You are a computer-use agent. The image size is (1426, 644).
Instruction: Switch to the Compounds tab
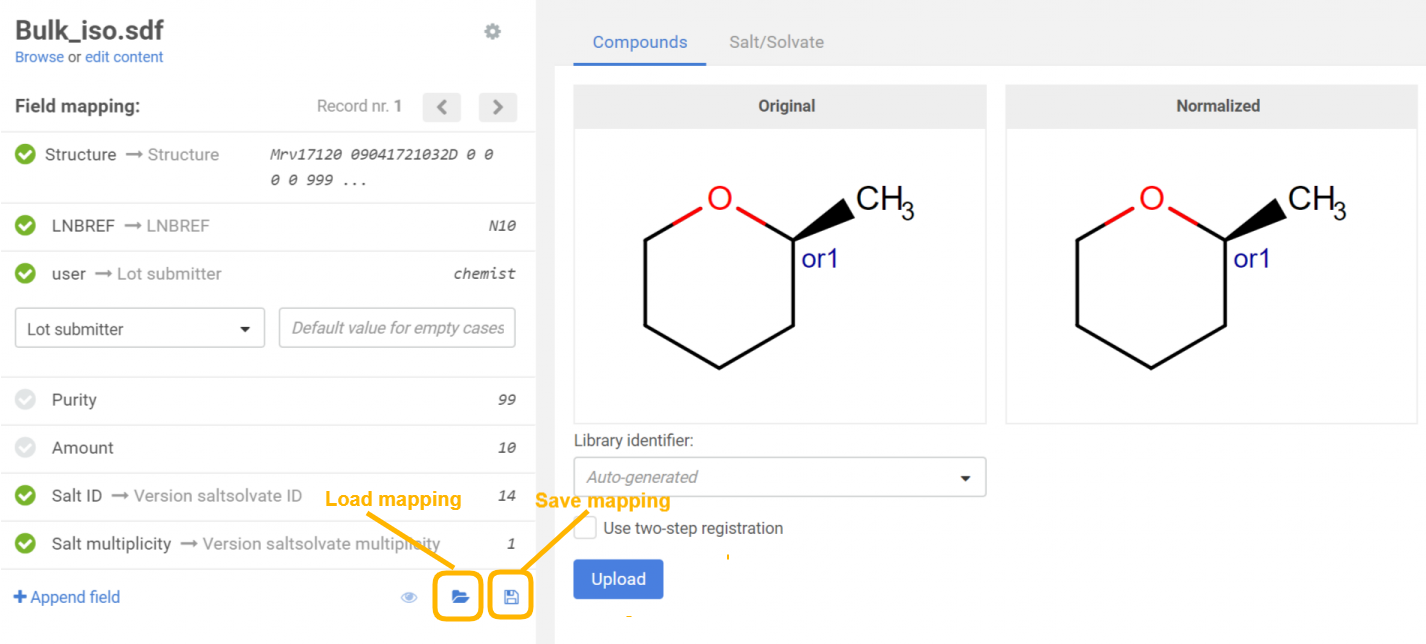[640, 42]
